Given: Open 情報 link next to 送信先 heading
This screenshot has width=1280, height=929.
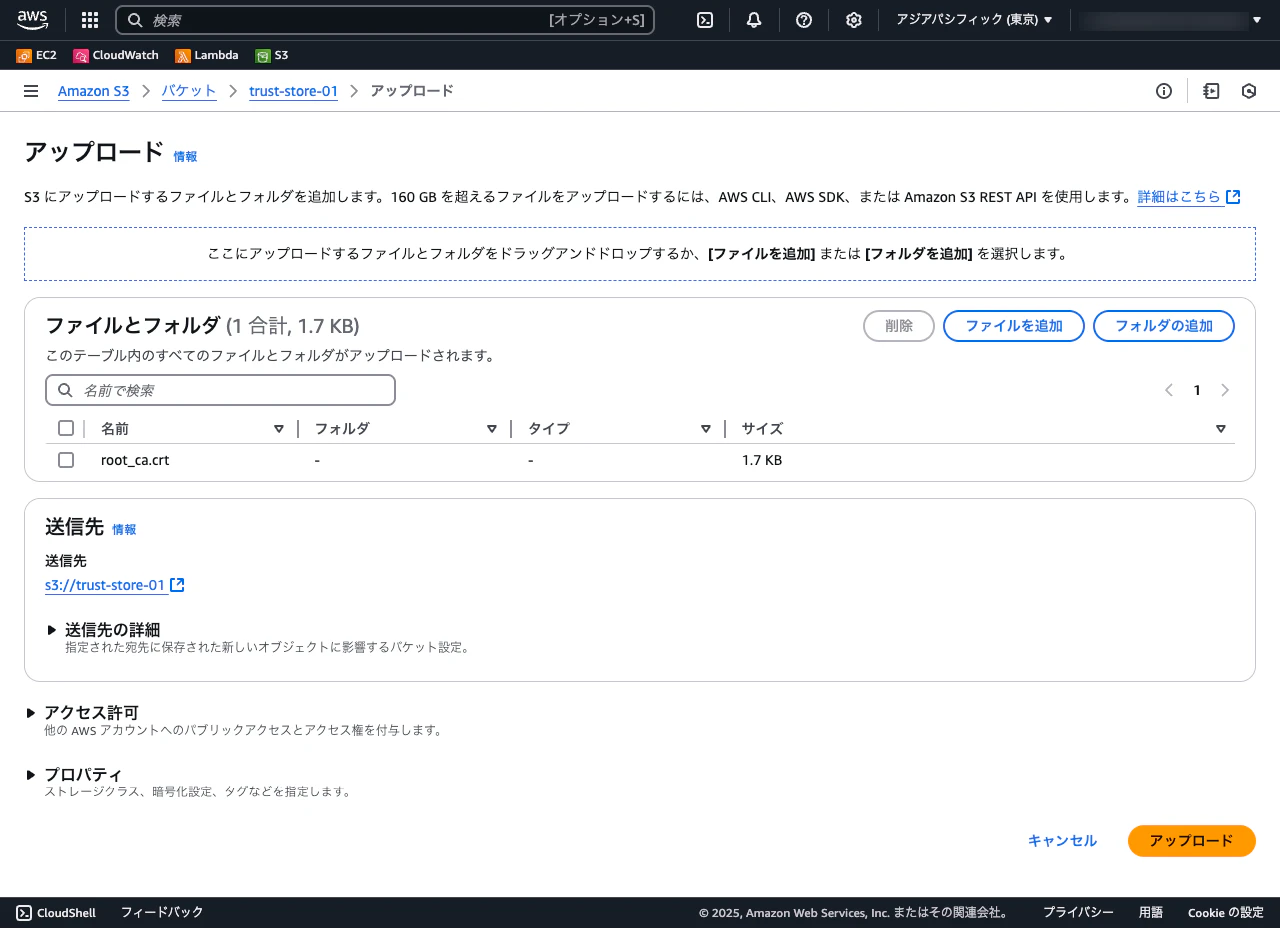Looking at the screenshot, I should (124, 530).
